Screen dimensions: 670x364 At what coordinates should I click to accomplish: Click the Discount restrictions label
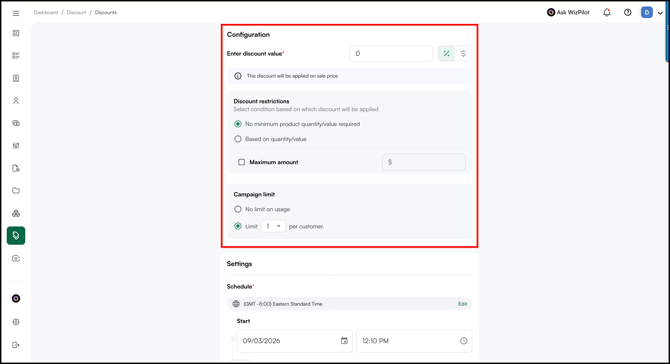[261, 101]
